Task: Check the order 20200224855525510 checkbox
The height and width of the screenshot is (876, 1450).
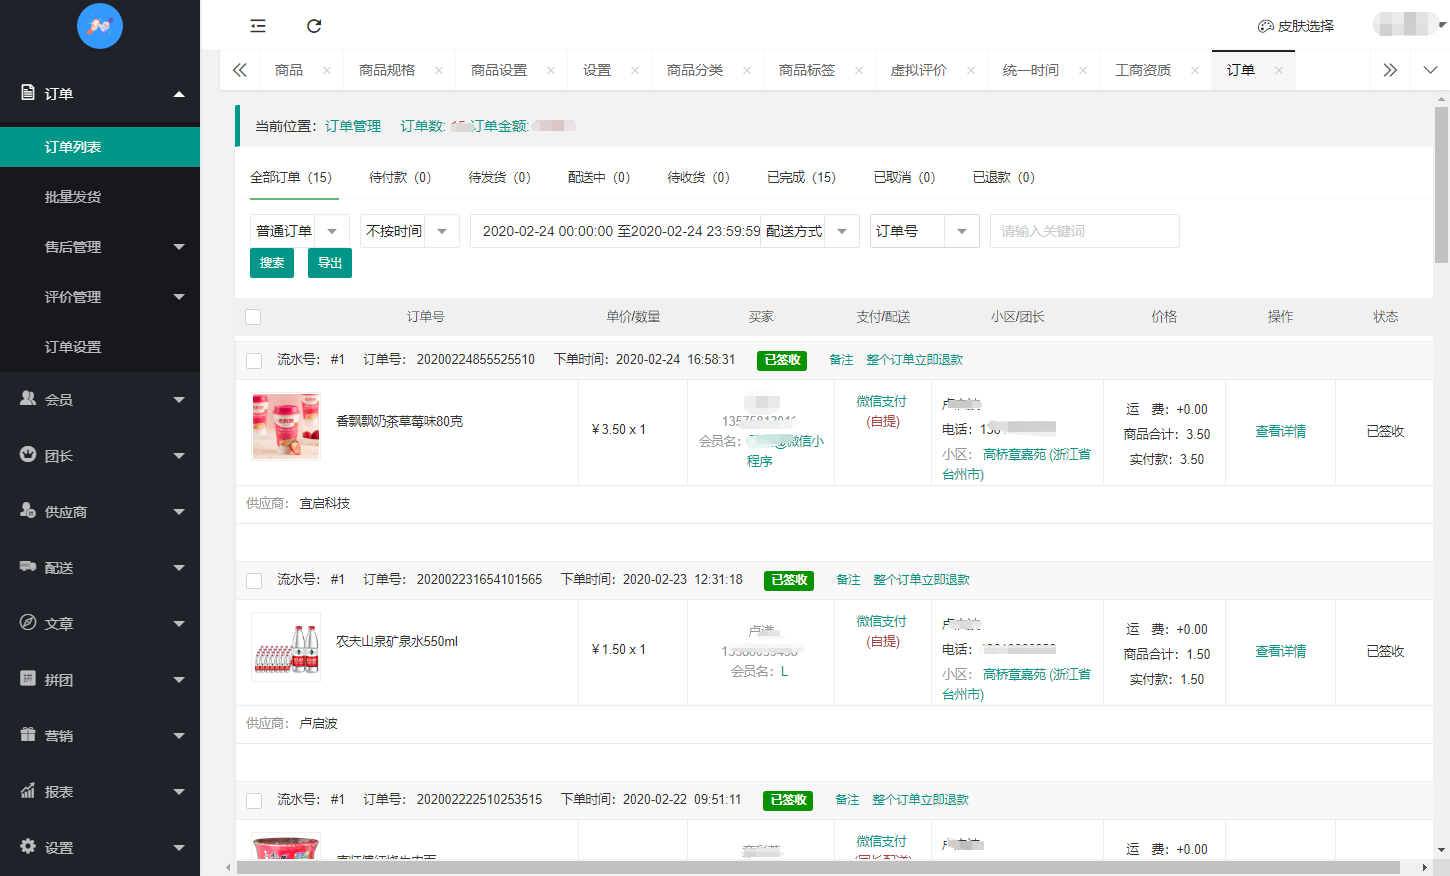Action: click(x=254, y=361)
